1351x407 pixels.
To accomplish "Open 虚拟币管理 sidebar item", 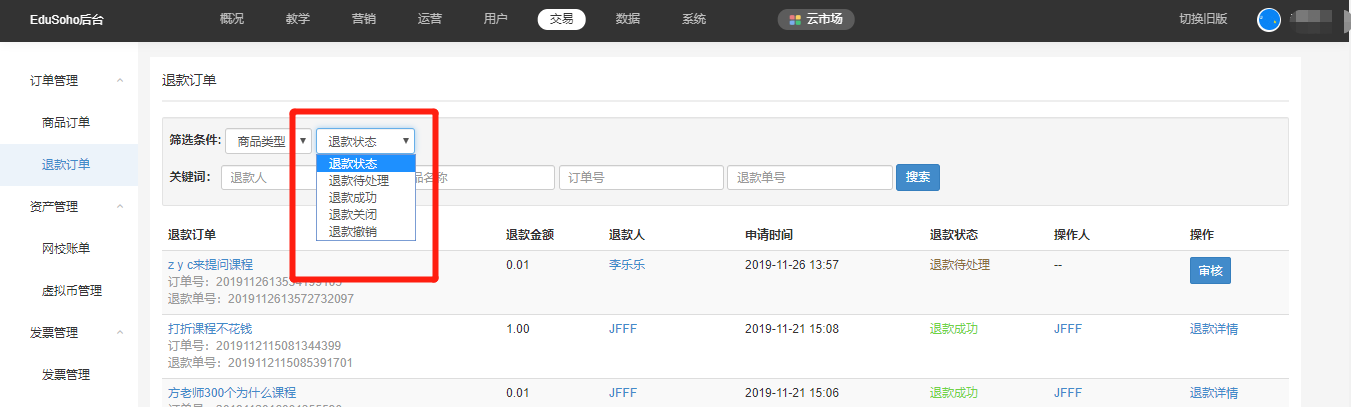I will (72, 291).
